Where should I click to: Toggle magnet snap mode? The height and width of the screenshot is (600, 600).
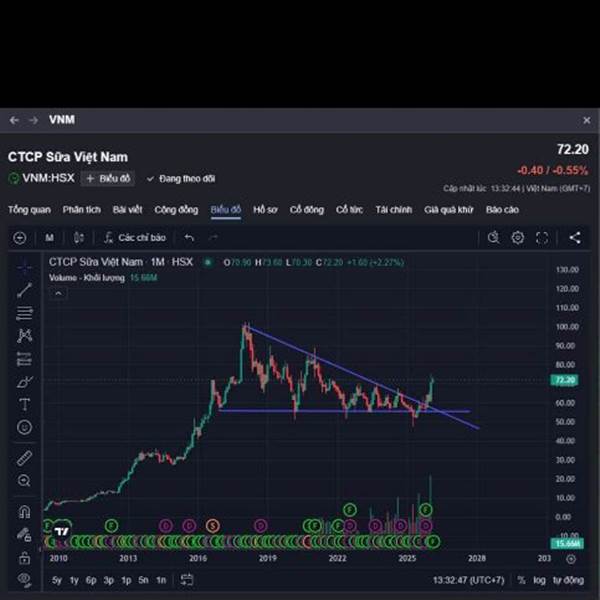tap(25, 512)
